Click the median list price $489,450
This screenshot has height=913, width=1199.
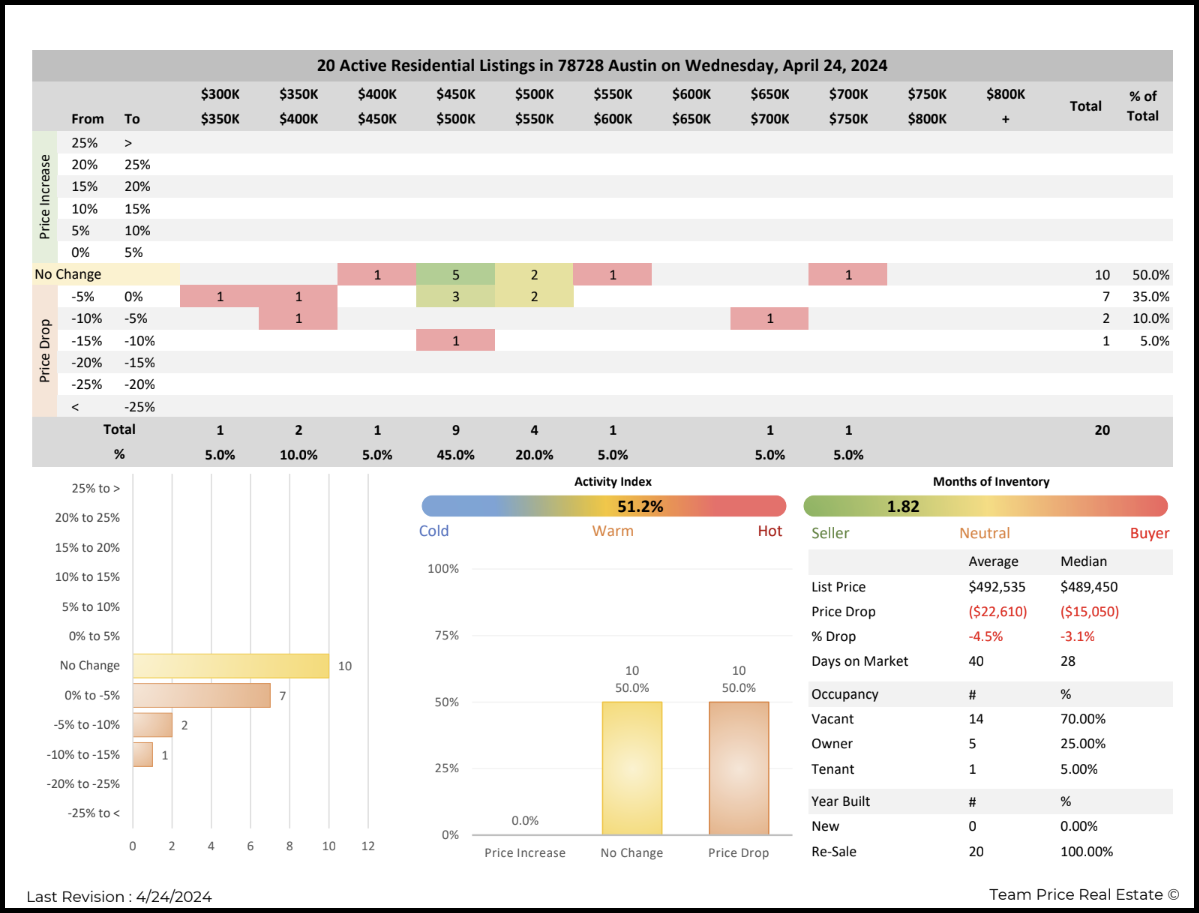pyautogui.click(x=1089, y=587)
